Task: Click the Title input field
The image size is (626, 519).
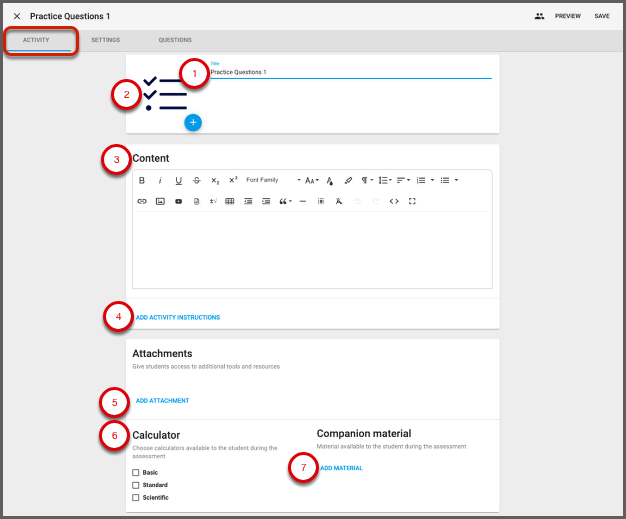Action: click(x=350, y=72)
